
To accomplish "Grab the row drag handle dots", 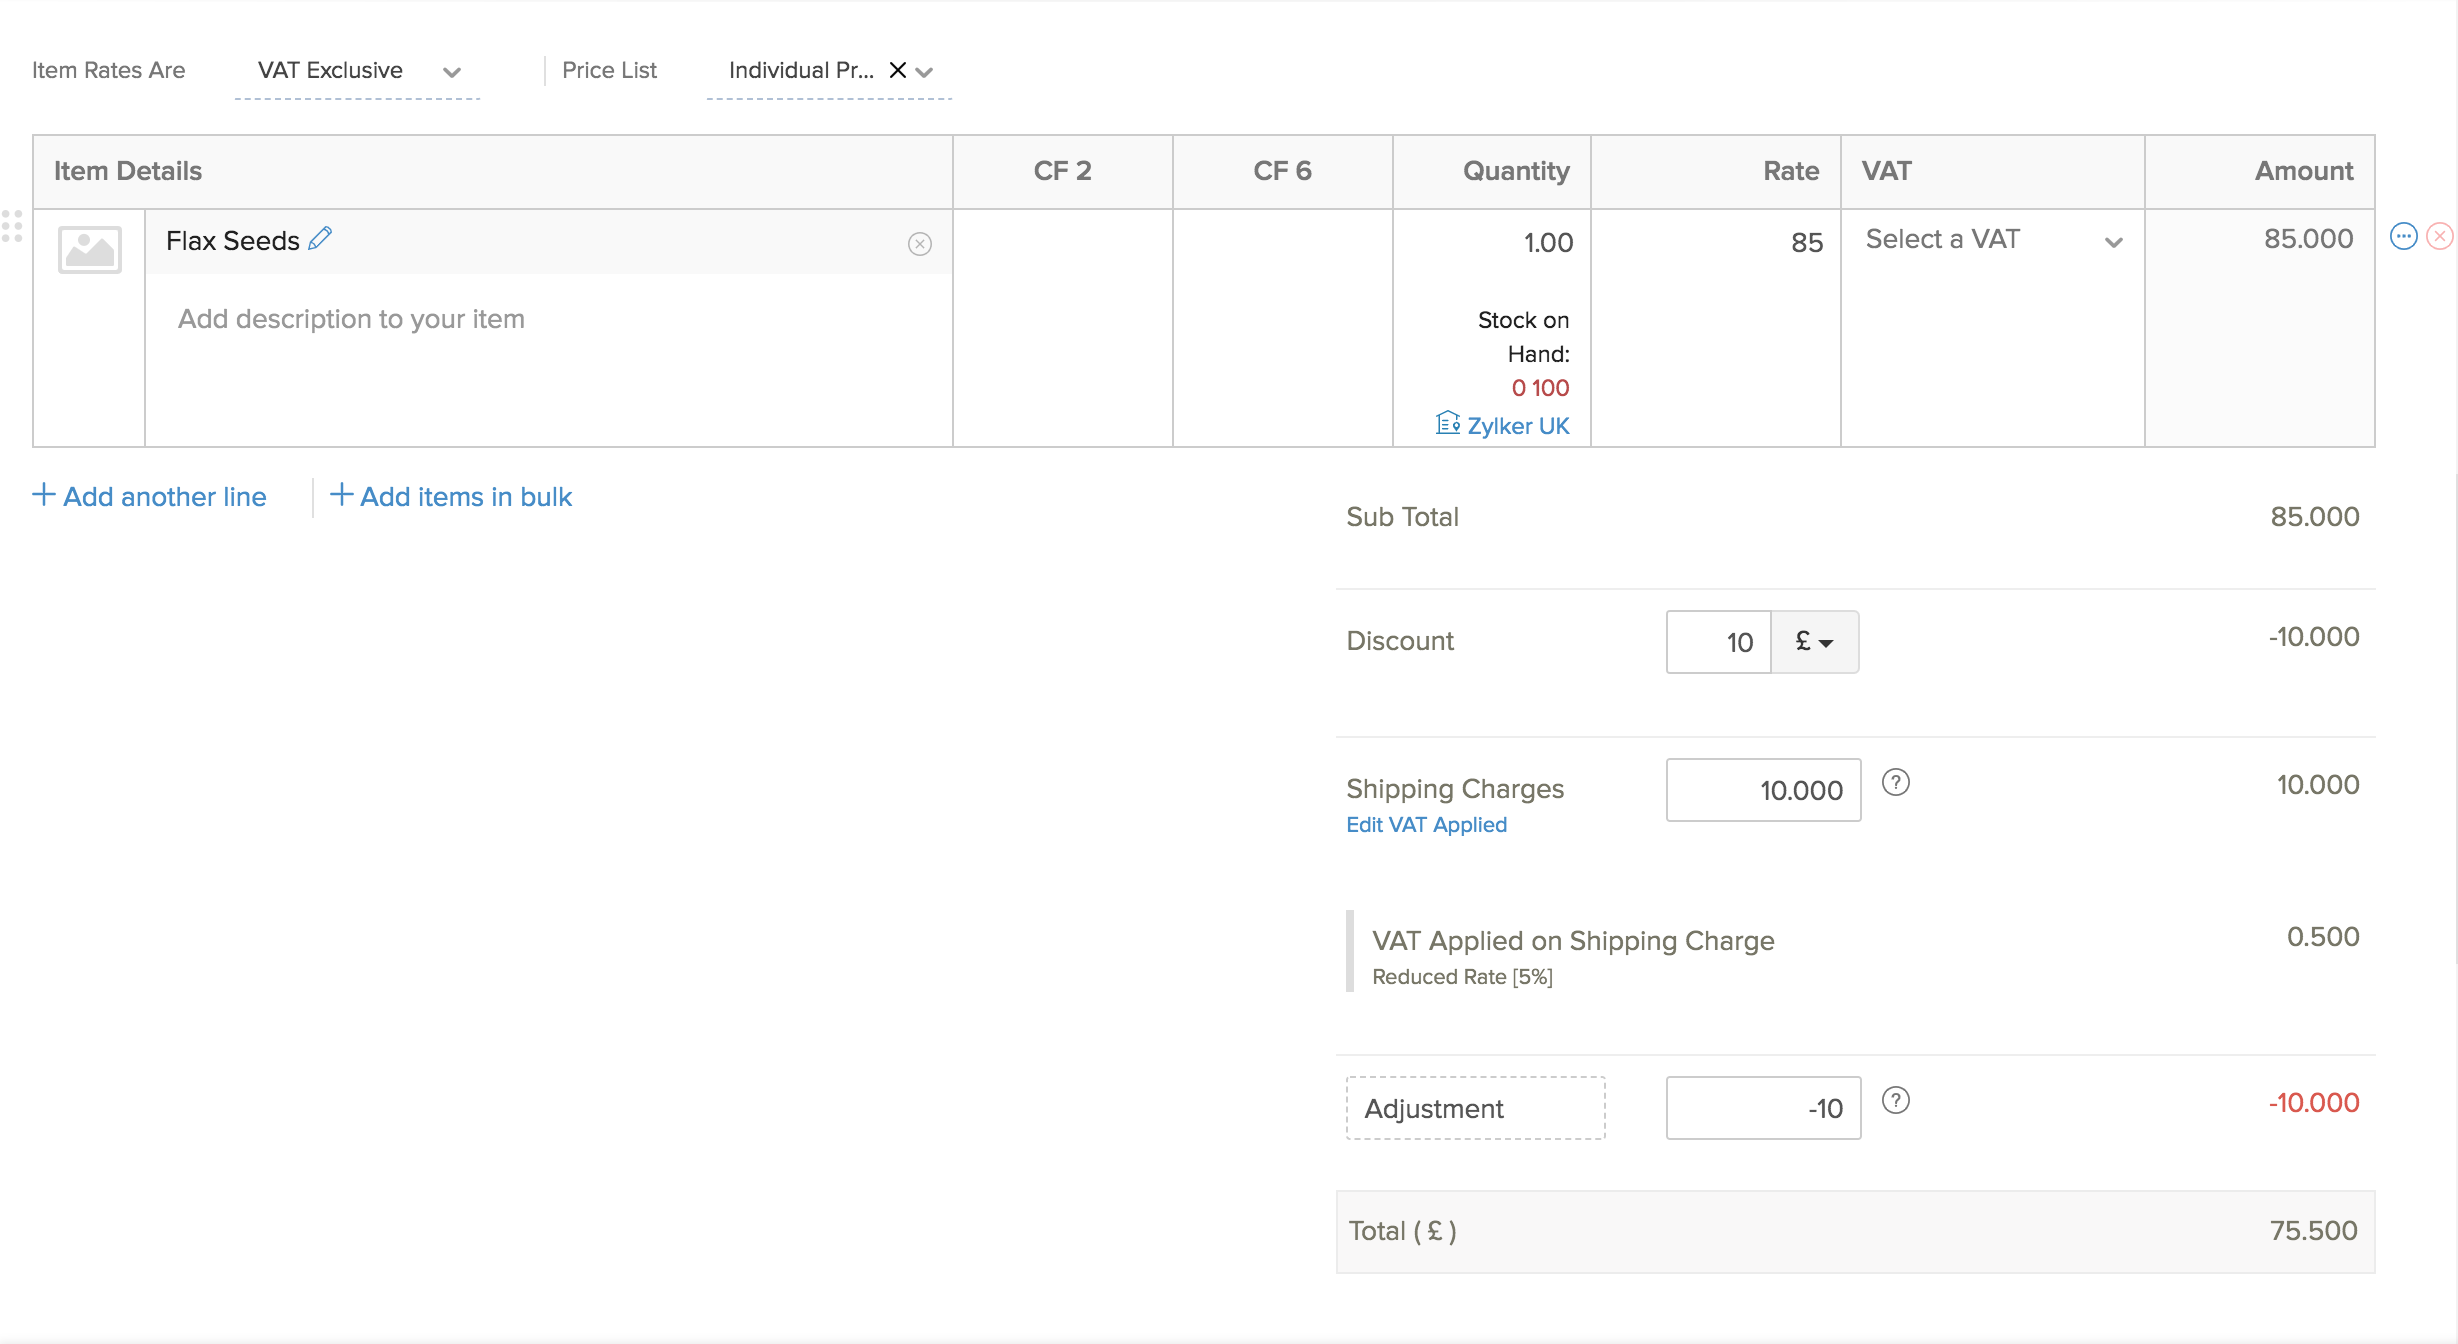I will (x=12, y=226).
